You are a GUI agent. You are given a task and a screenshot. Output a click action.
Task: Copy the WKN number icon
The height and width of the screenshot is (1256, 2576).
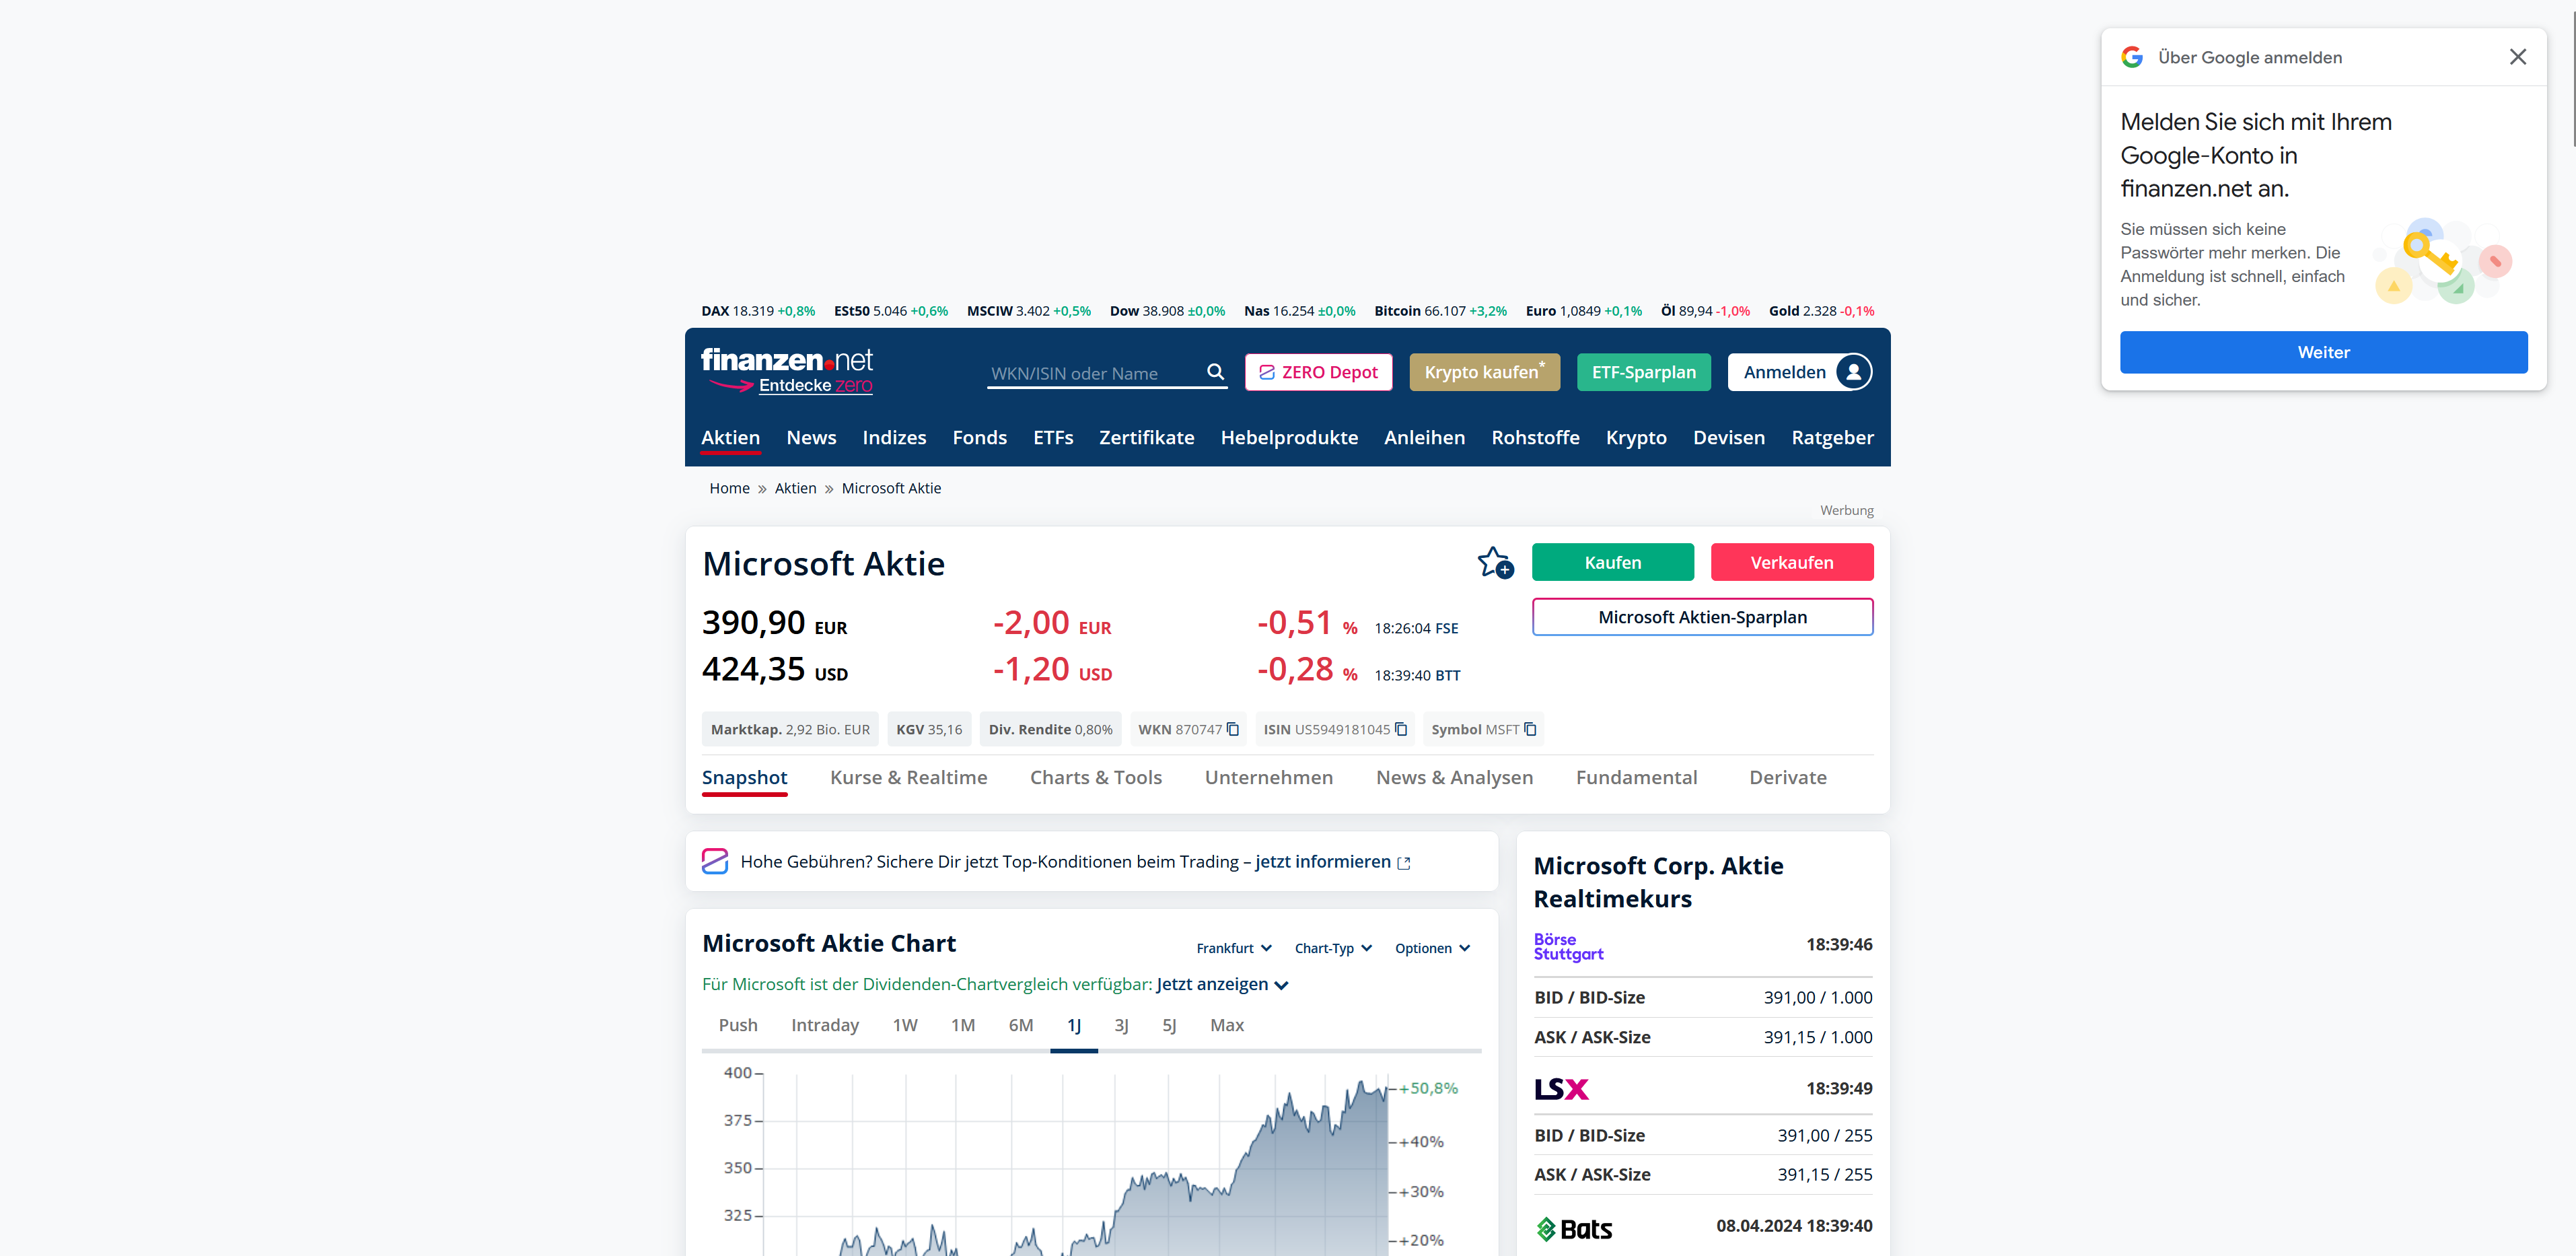(x=1233, y=729)
